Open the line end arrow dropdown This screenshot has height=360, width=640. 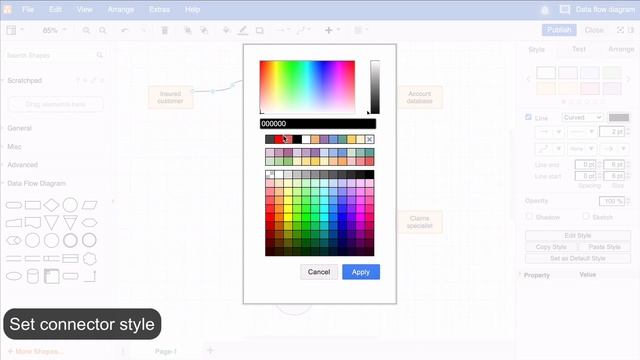pyautogui.click(x=616, y=149)
